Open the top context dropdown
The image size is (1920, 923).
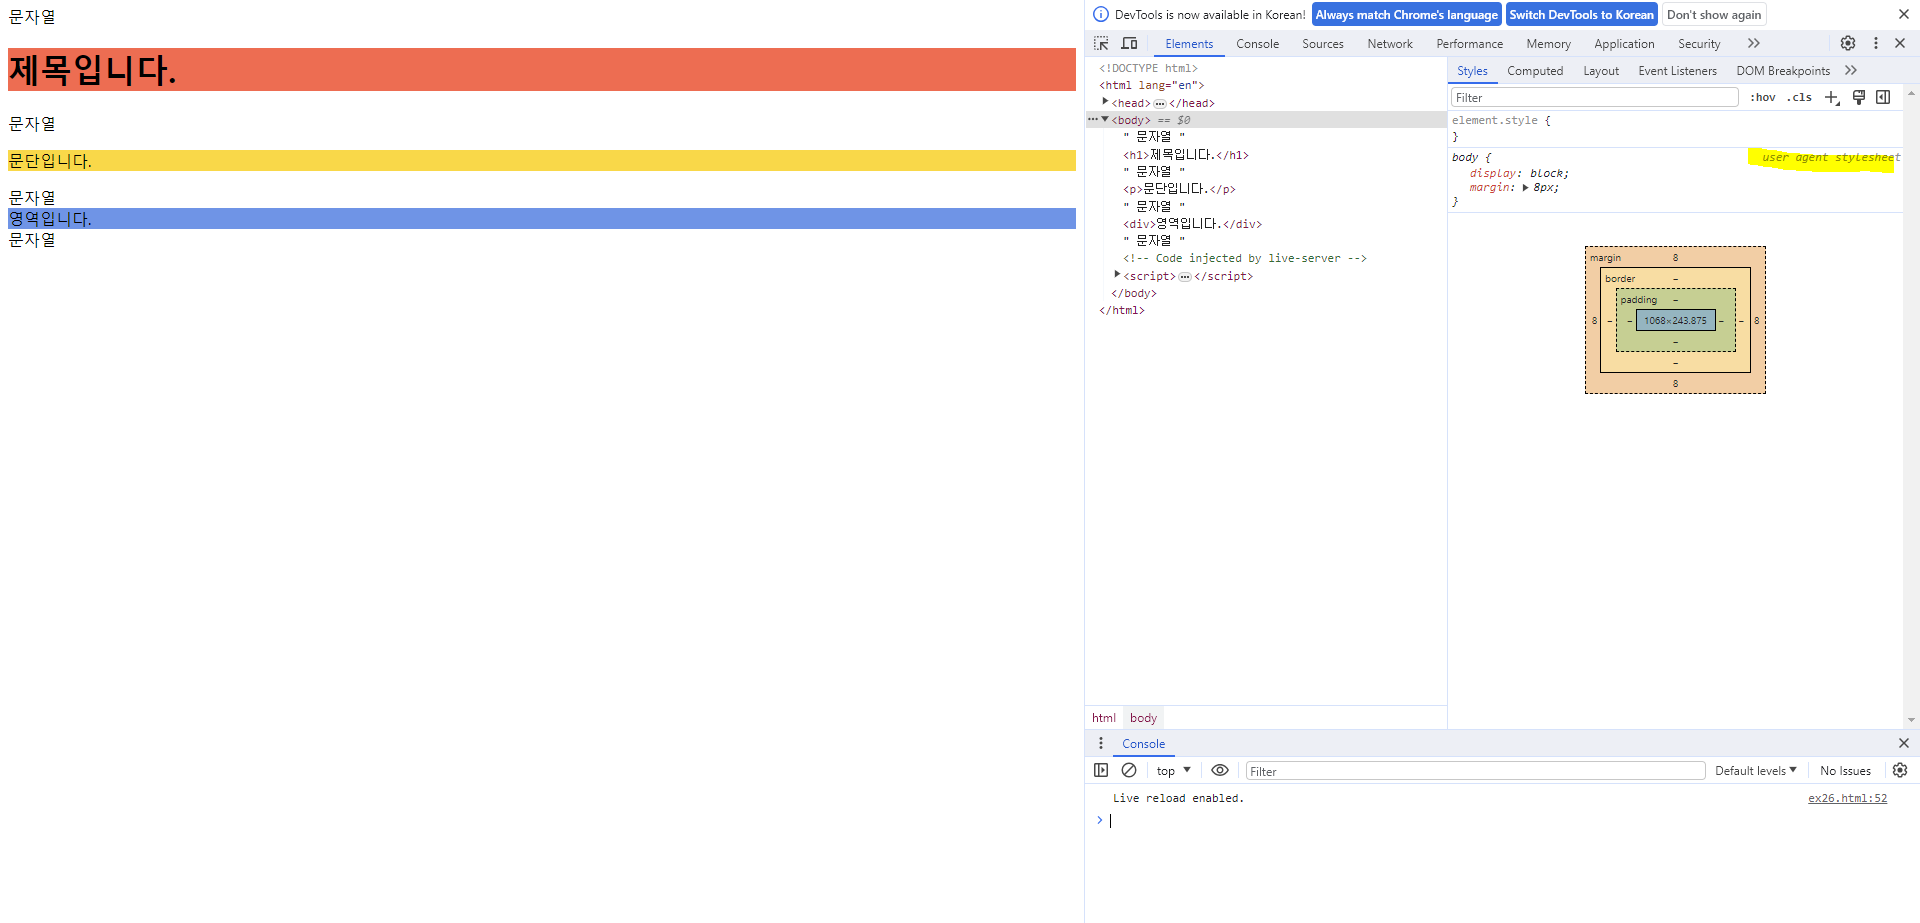pos(1173,770)
